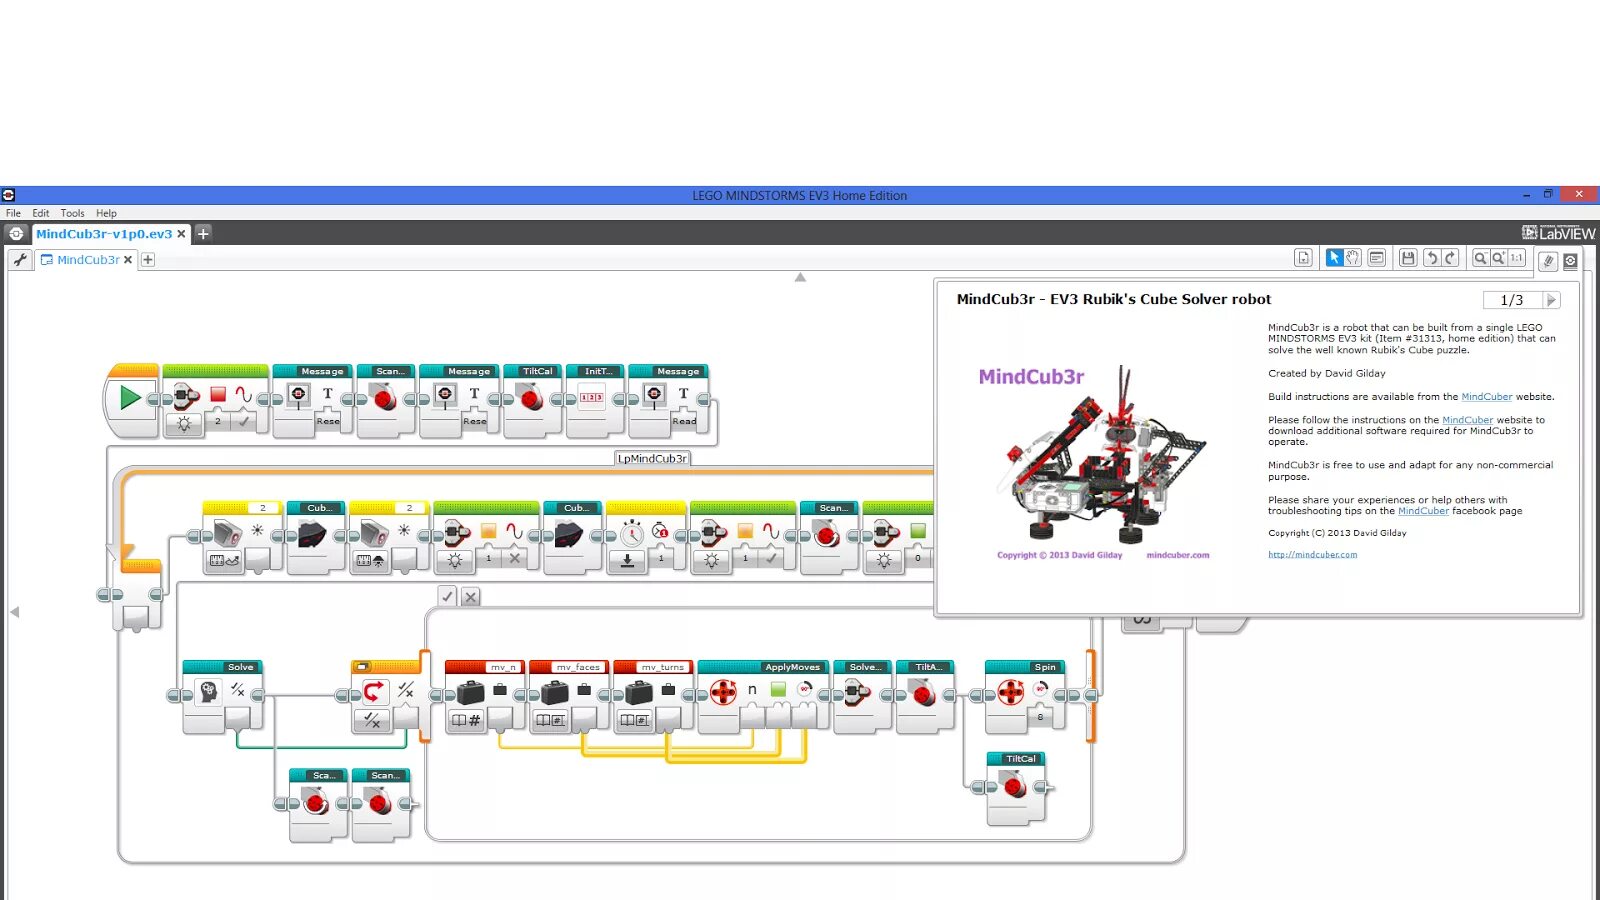Open project properties wrench tab

click(x=20, y=260)
